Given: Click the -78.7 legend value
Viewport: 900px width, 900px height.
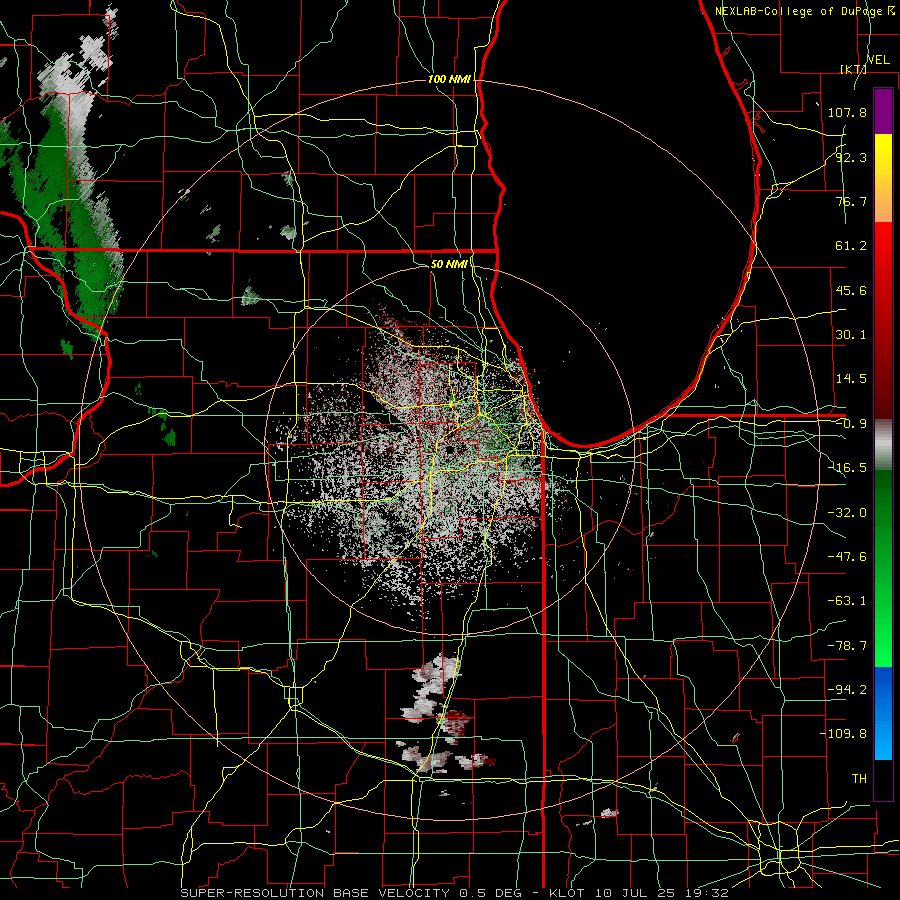Looking at the screenshot, I should click(847, 646).
